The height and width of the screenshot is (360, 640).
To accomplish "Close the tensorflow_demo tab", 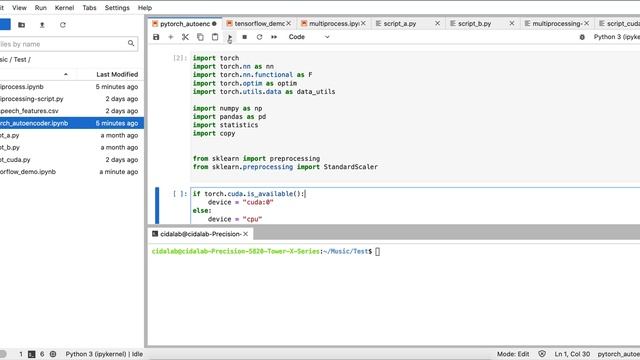I will click(289, 24).
